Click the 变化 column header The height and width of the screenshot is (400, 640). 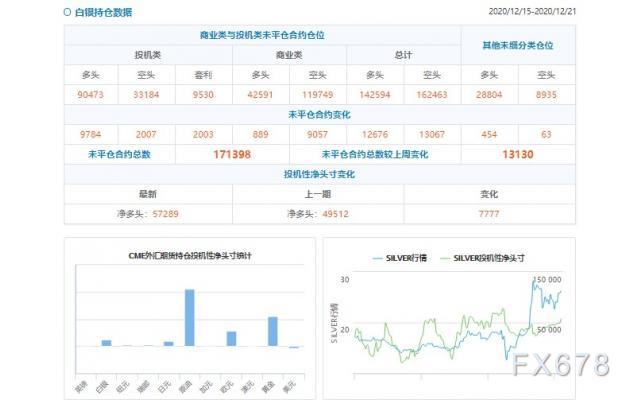point(489,194)
